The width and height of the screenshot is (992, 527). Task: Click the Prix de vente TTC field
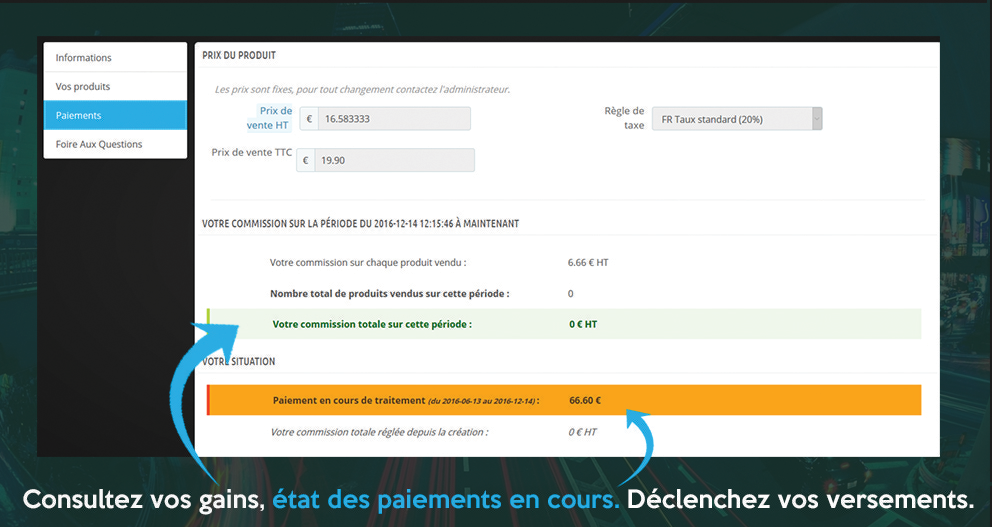[394, 160]
